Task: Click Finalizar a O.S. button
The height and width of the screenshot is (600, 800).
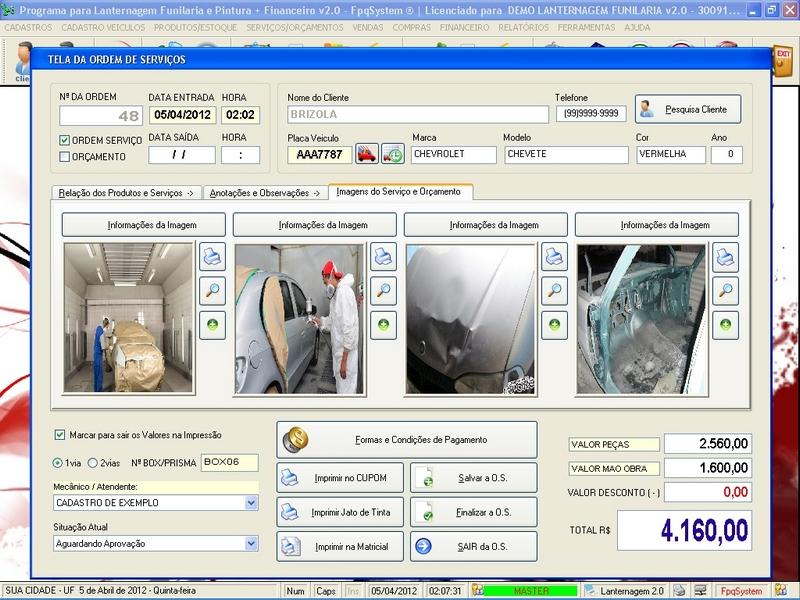Action: click(x=474, y=513)
